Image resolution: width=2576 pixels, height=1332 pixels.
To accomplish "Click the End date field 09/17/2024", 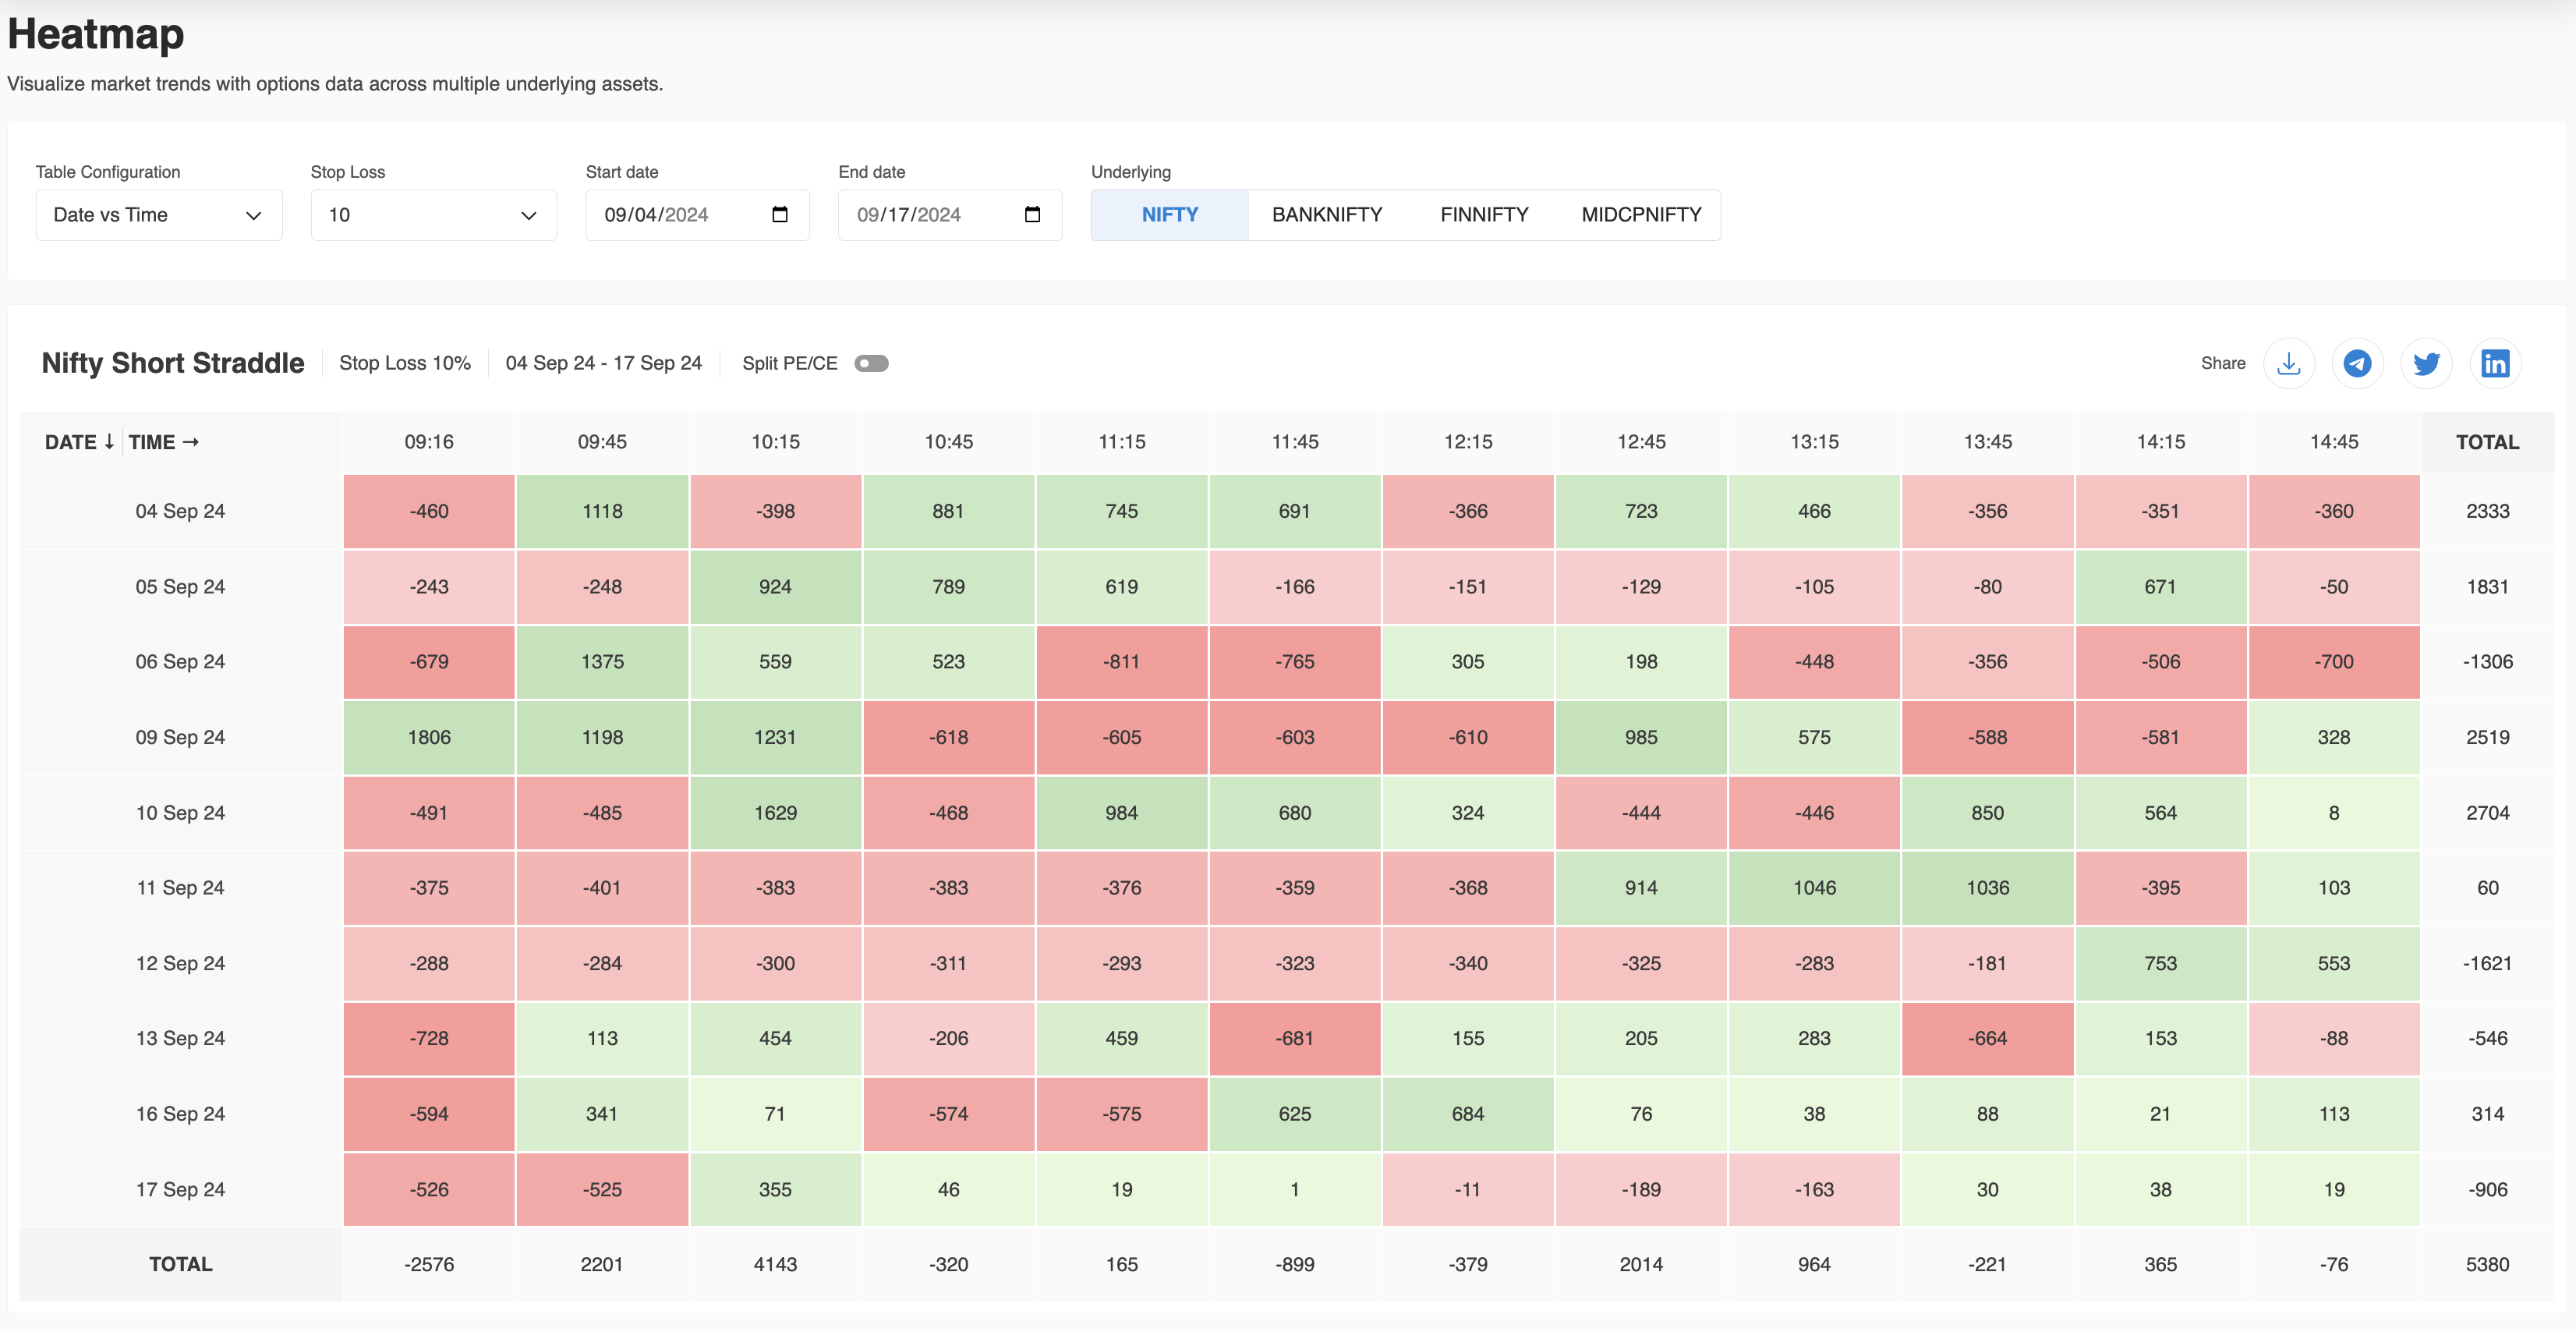I will (x=950, y=215).
